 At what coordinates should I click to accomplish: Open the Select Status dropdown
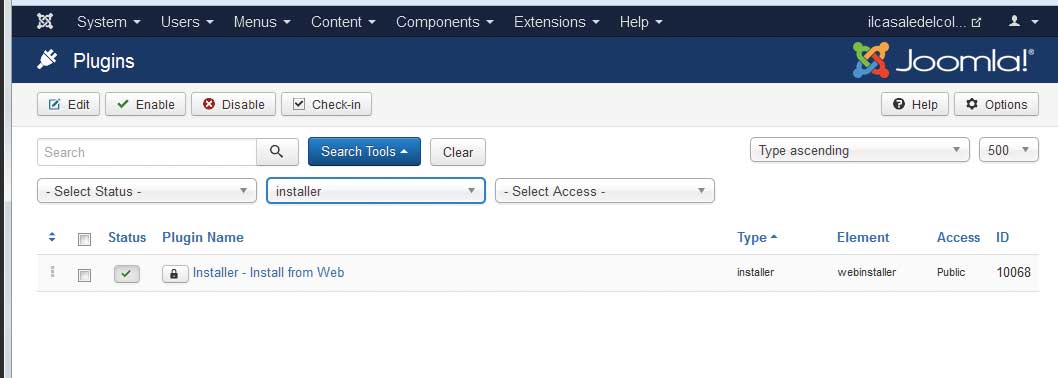pyautogui.click(x=147, y=191)
